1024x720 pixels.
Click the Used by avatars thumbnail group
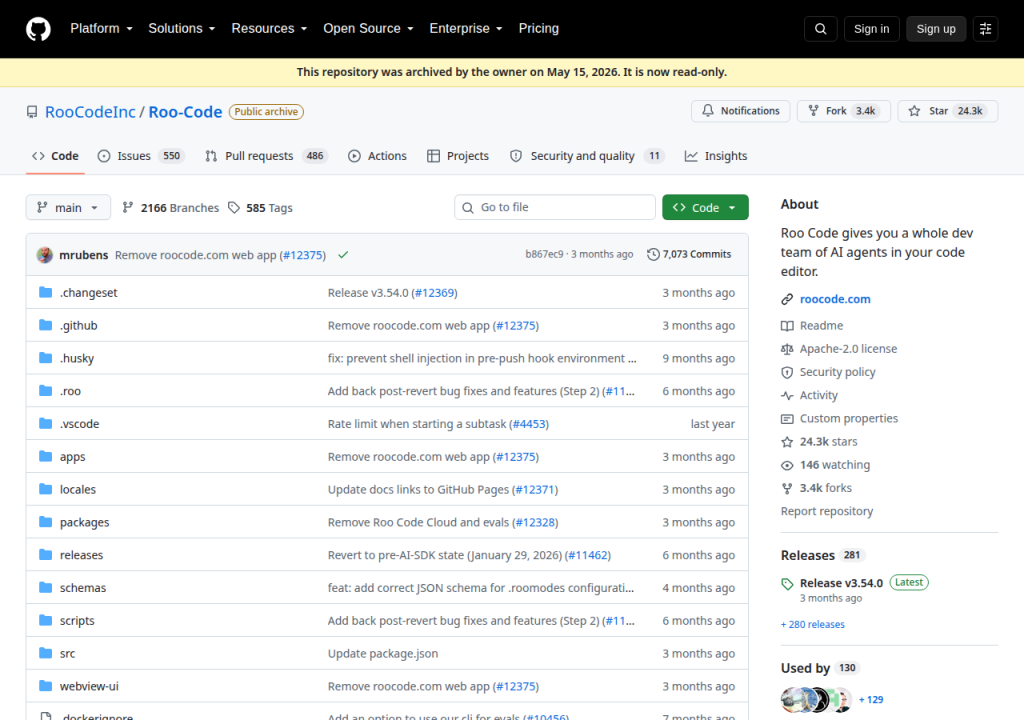(x=817, y=700)
